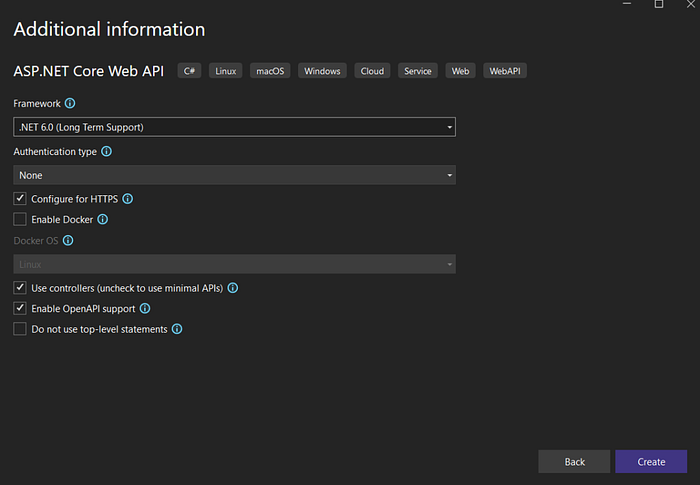Click info icon next to Enable OpenAPI support
700x485 pixels.
coord(145,308)
